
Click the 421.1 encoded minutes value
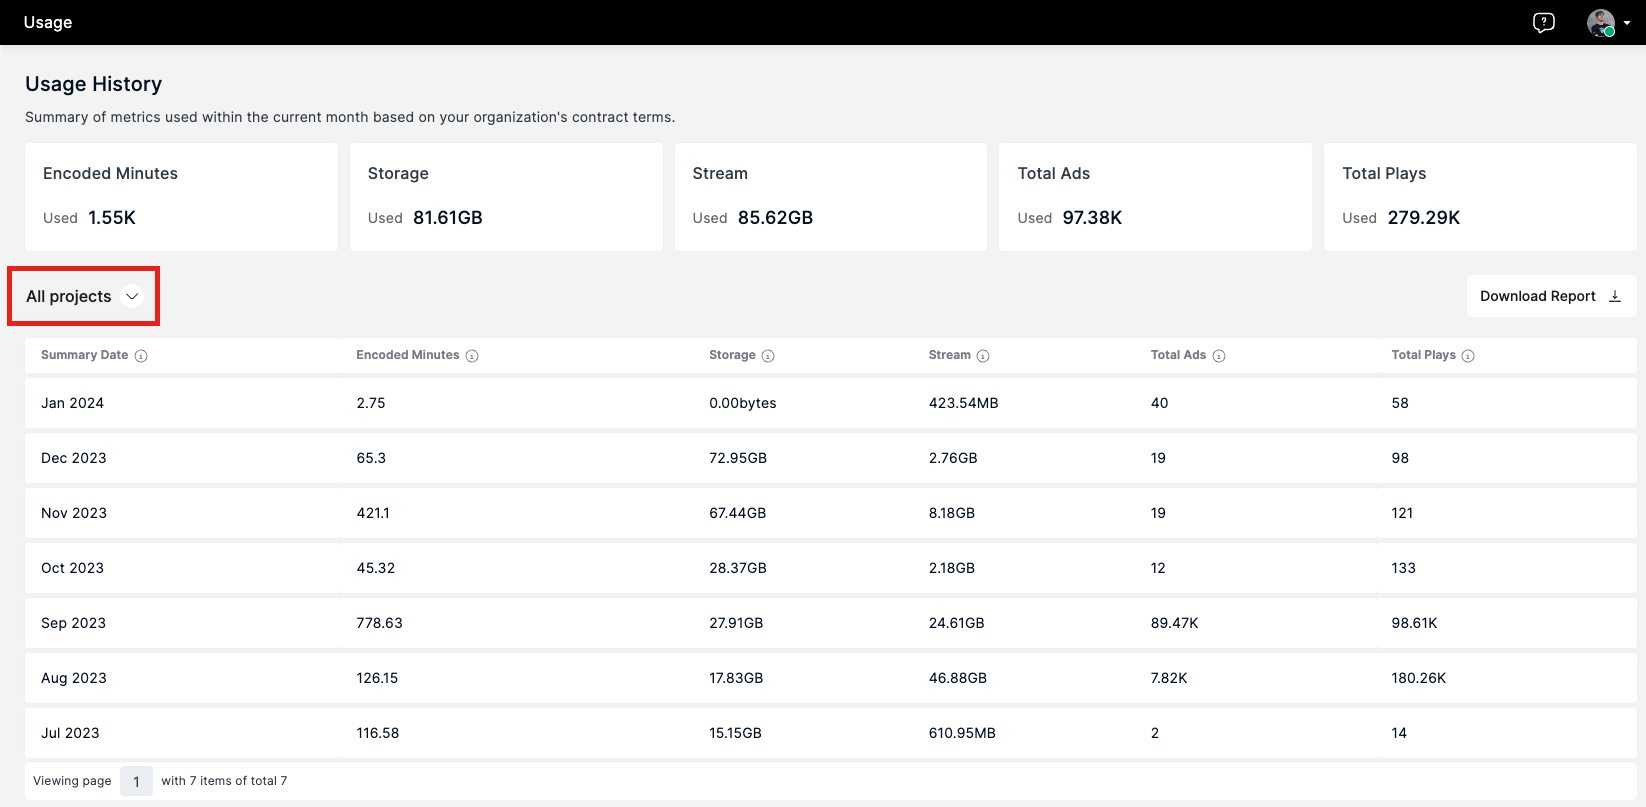(x=373, y=513)
